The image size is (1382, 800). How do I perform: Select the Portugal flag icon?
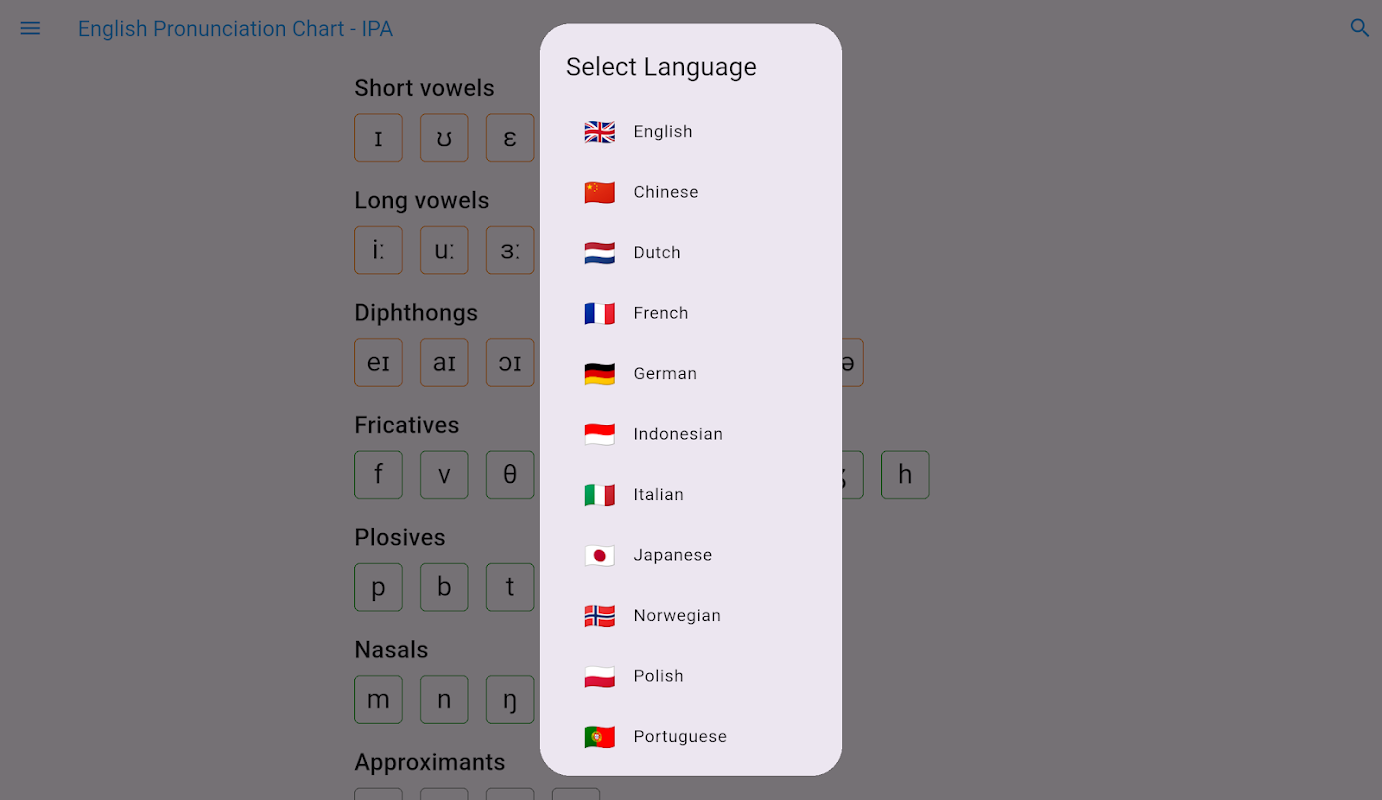coord(600,737)
